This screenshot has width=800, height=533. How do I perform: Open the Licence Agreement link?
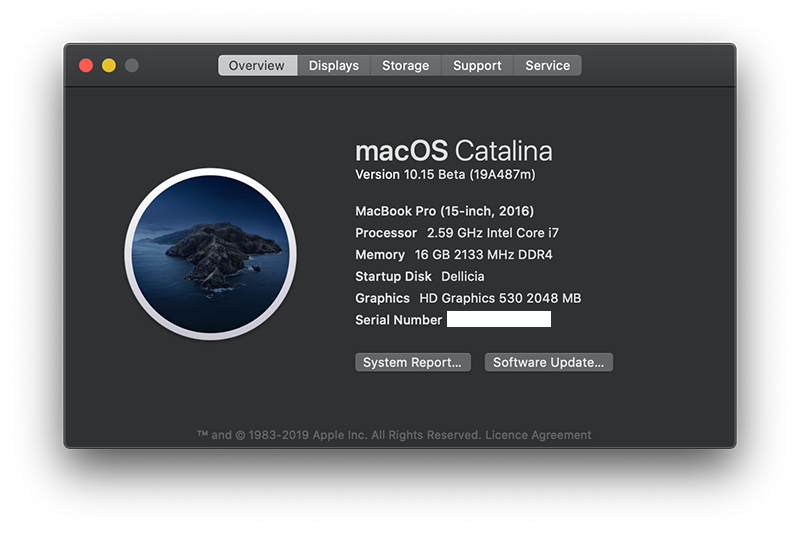[x=538, y=435]
